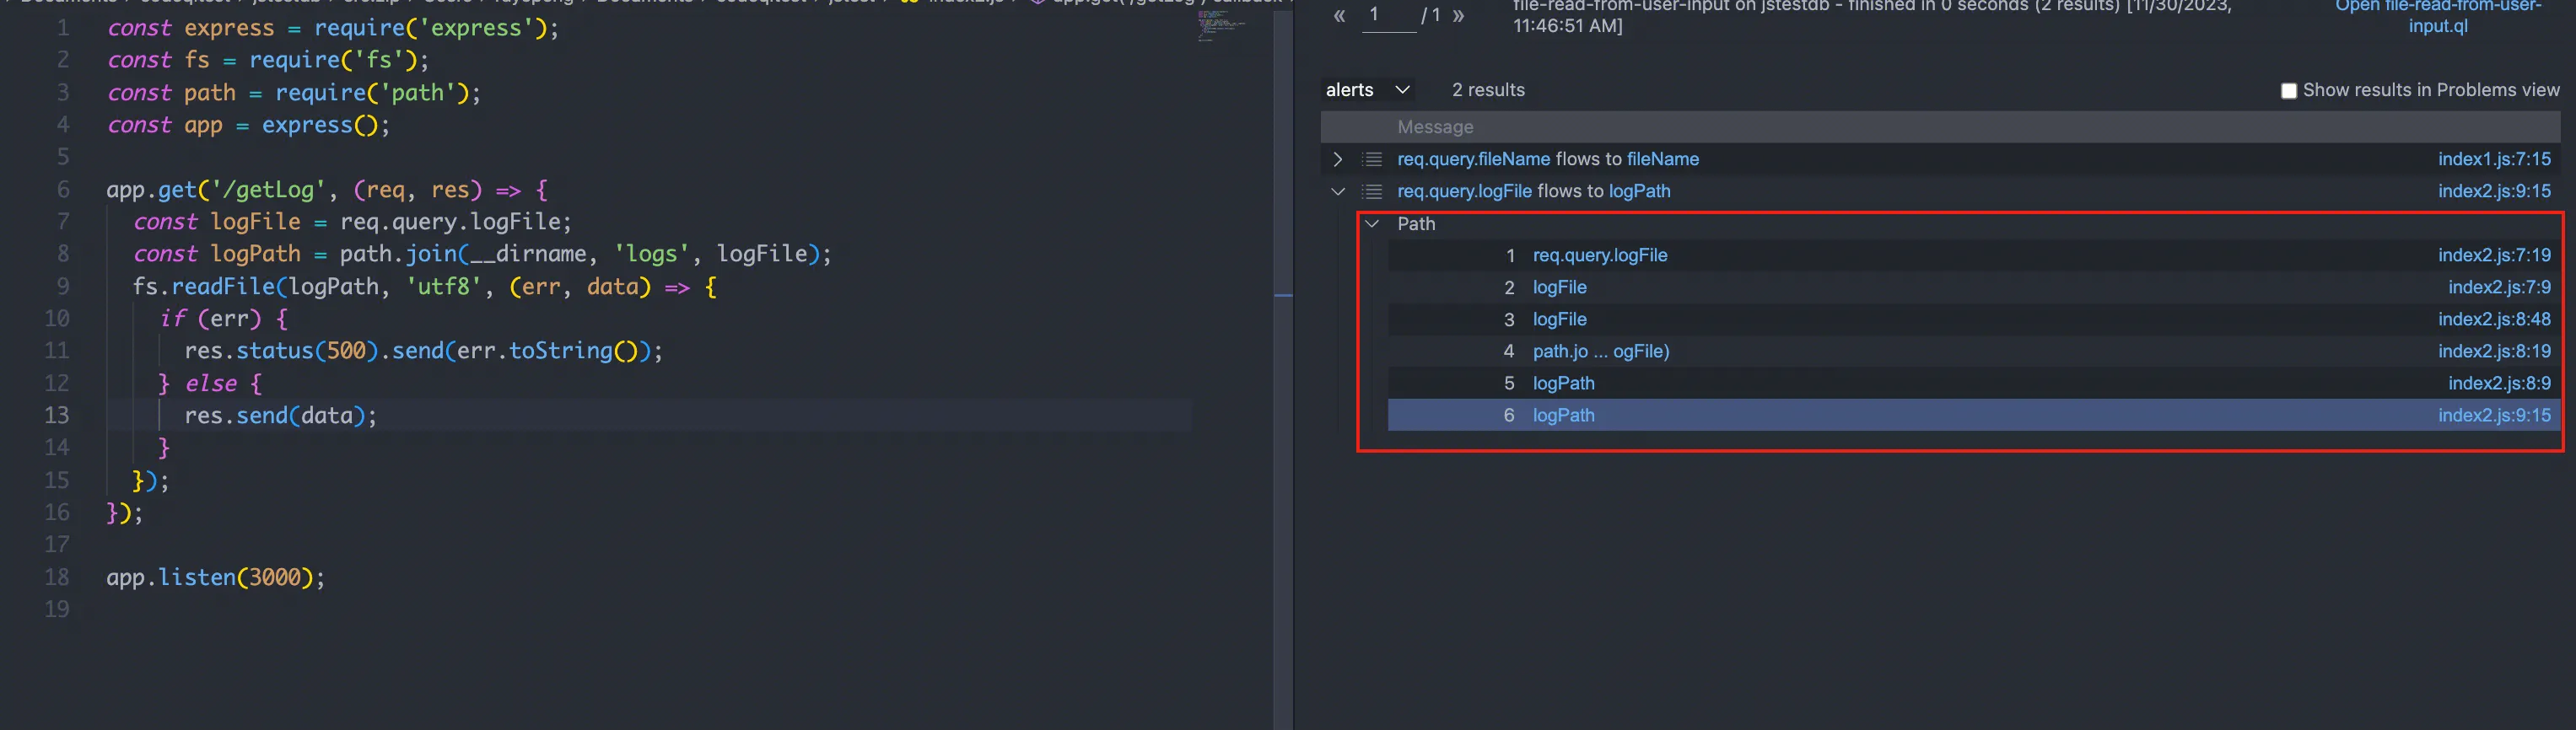The width and height of the screenshot is (2576, 730).
Task: Open the alerts result set dropdown
Action: click(1368, 90)
